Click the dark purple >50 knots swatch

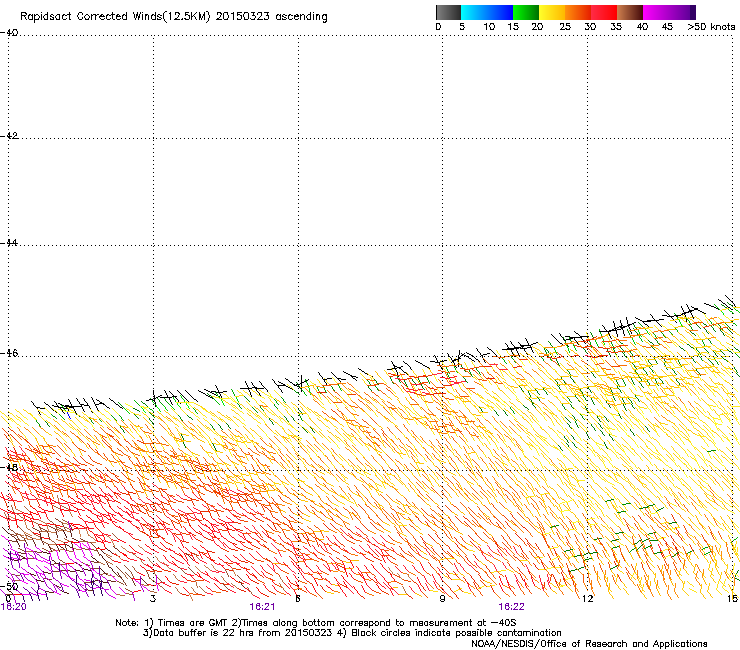[x=692, y=12]
